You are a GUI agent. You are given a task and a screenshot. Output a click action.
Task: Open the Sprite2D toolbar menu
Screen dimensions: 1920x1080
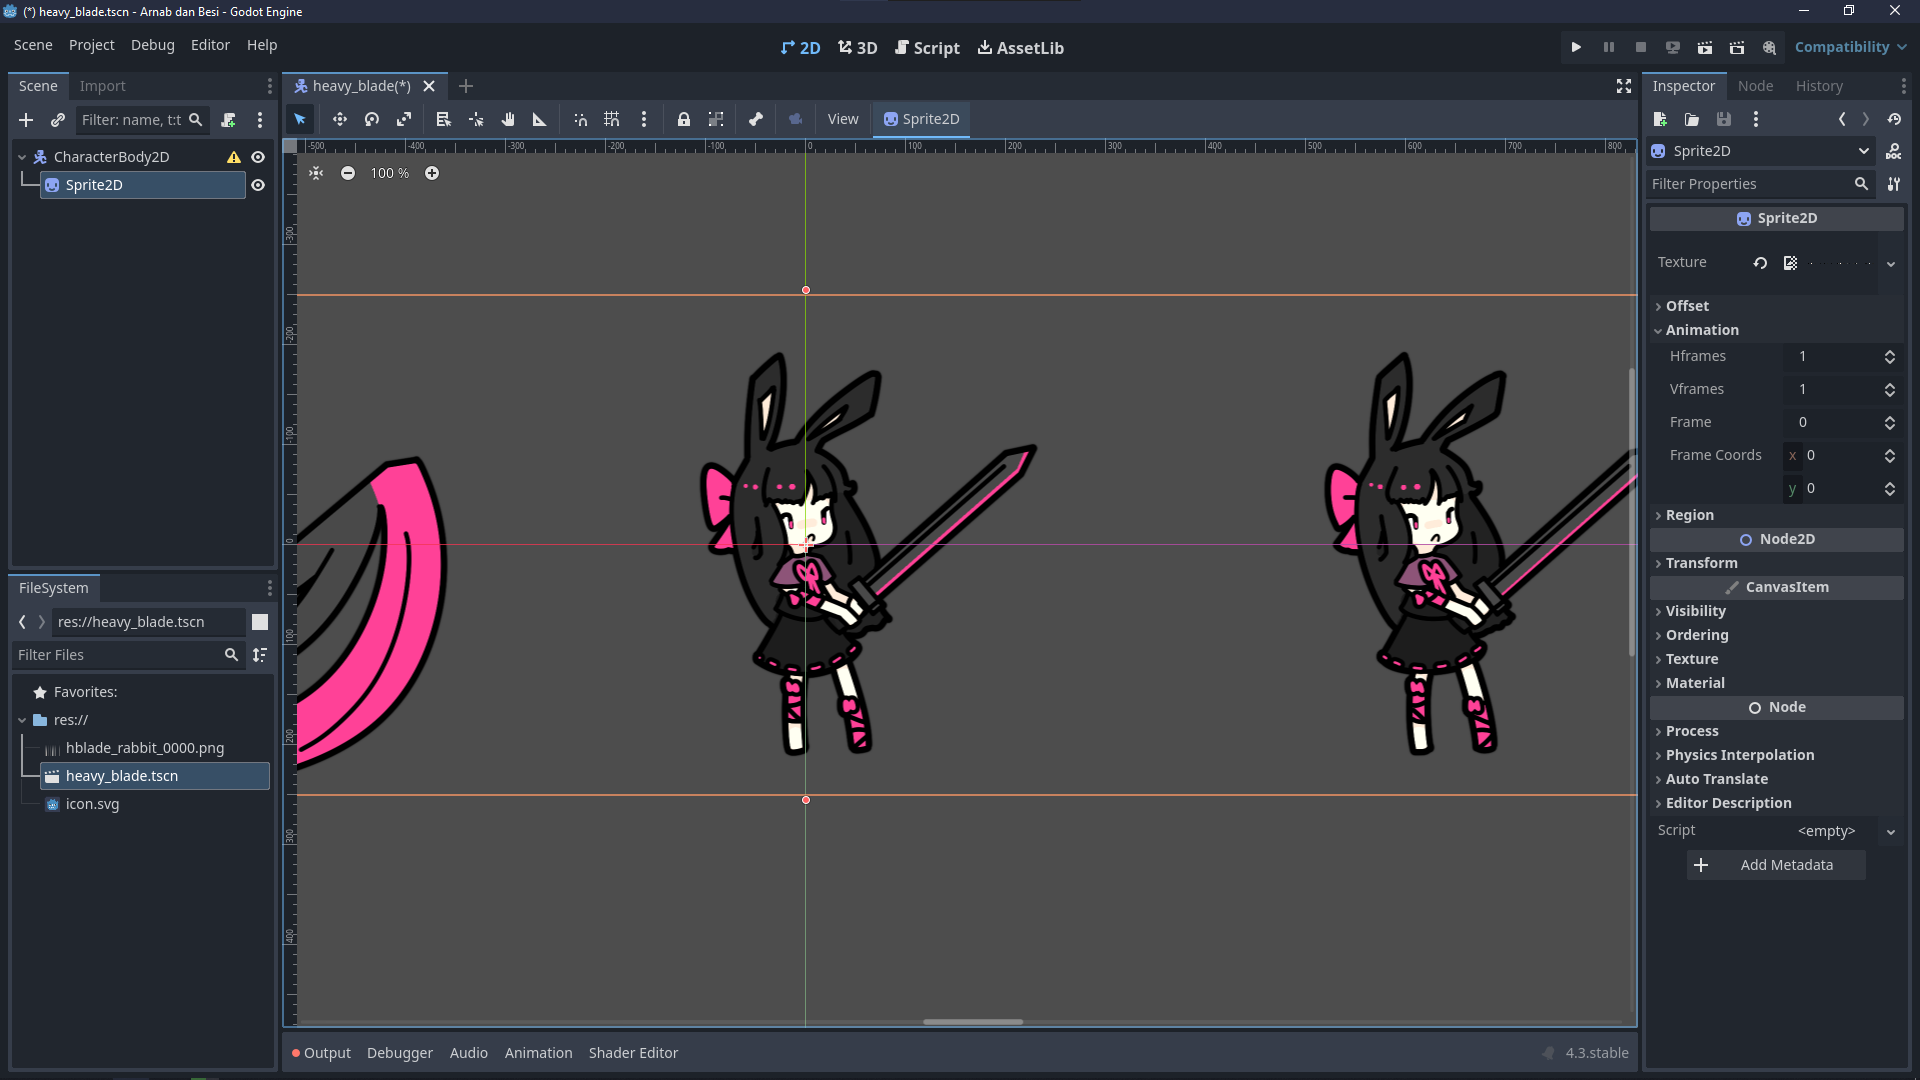point(922,119)
